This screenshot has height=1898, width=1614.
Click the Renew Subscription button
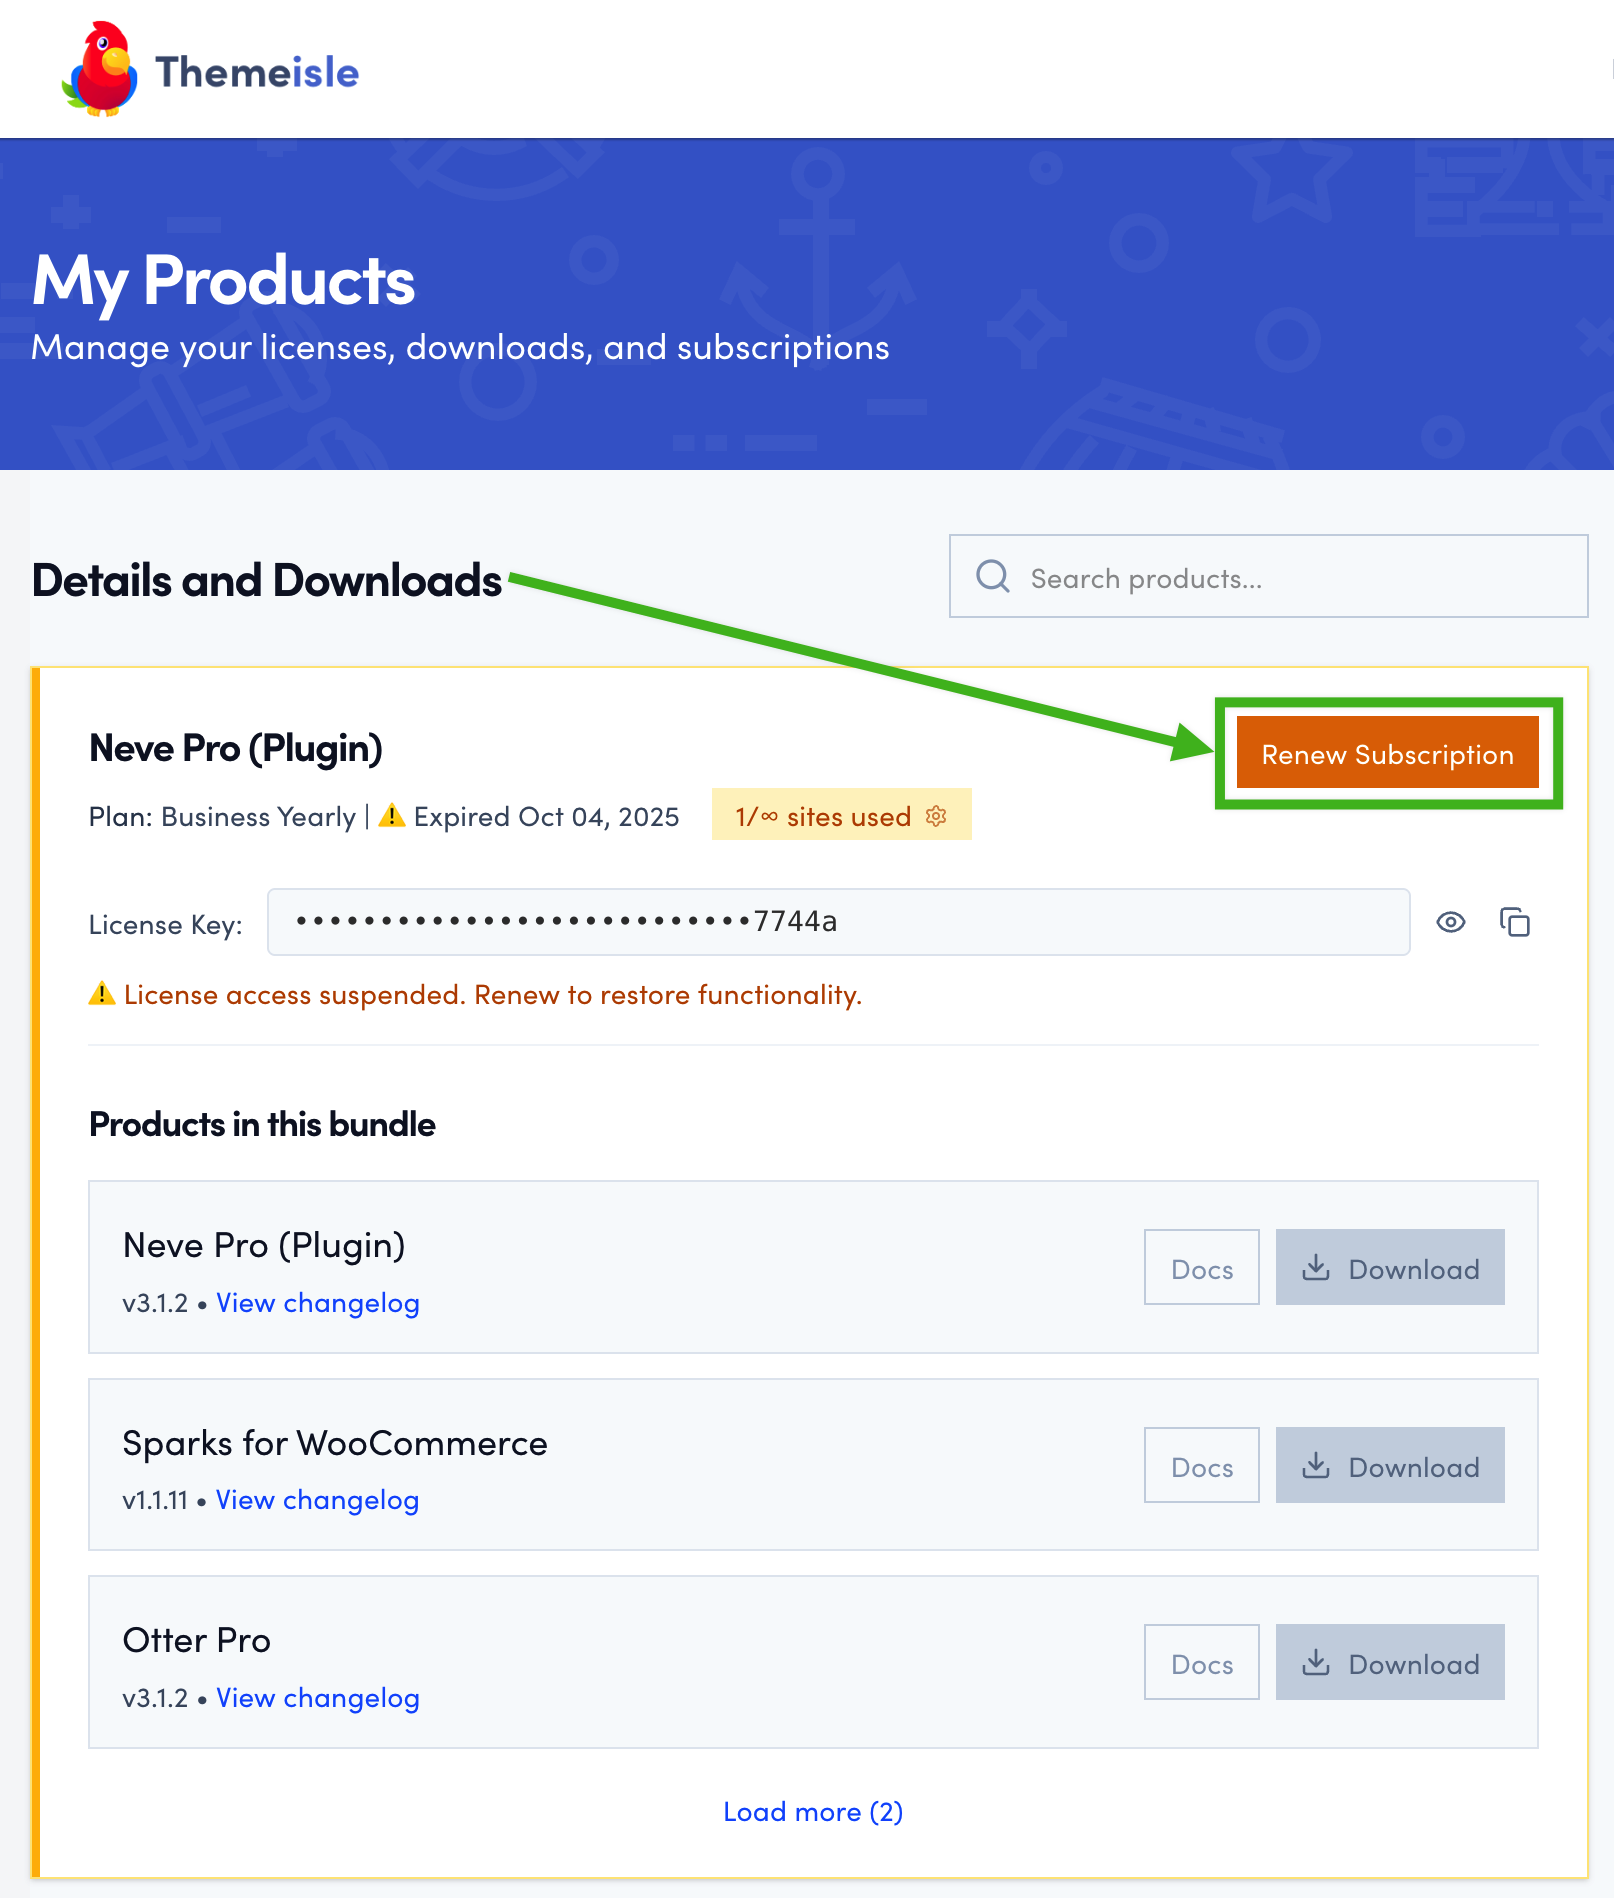1387,753
